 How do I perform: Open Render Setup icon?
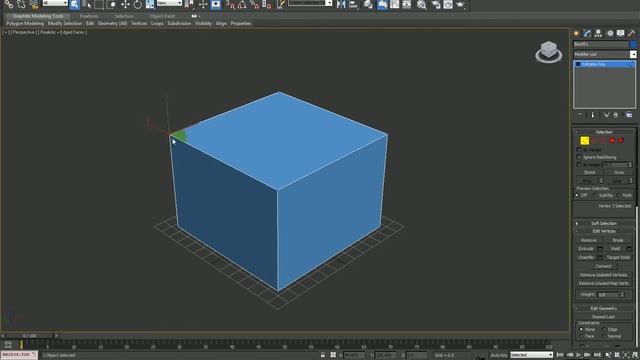pos(436,4)
